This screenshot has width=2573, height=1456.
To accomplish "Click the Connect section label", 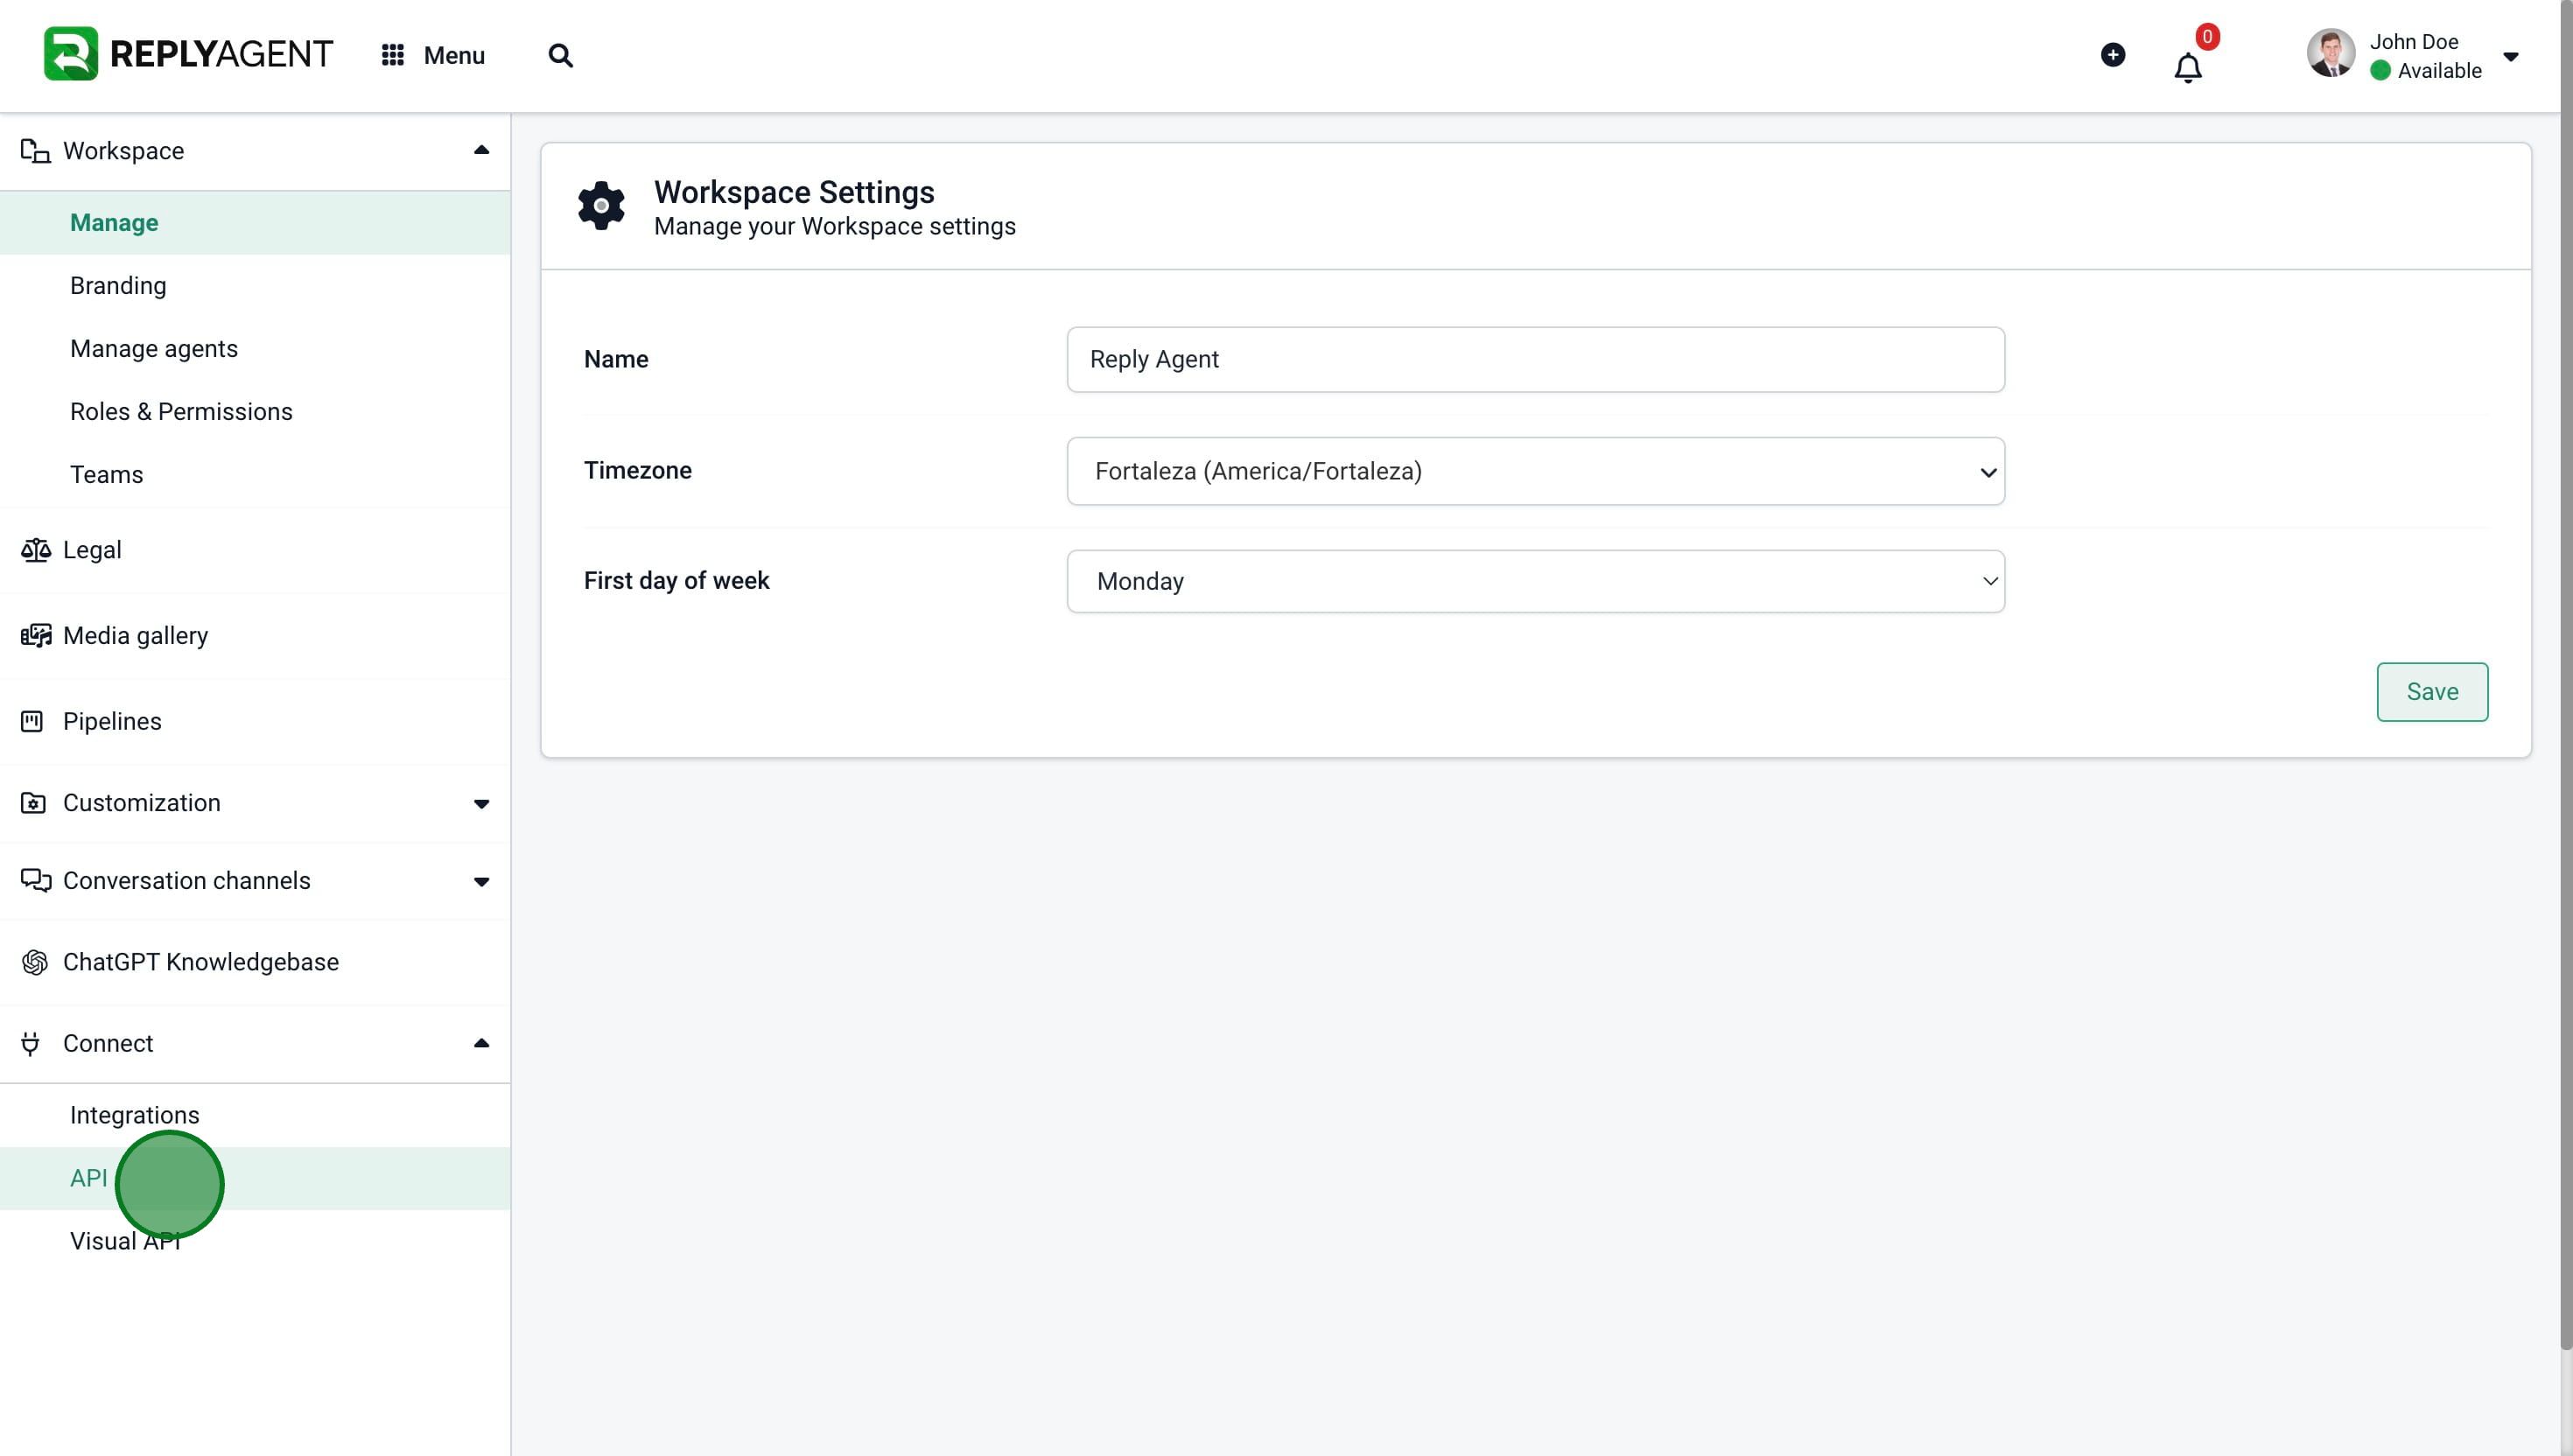I will [x=108, y=1044].
